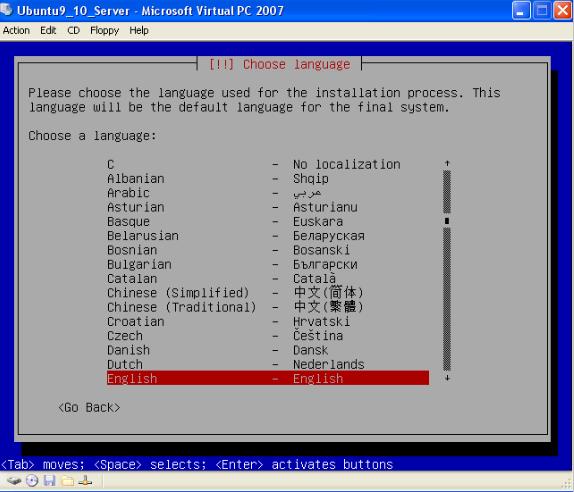Select Danish from the language list
The height and width of the screenshot is (492, 574).
click(268, 350)
